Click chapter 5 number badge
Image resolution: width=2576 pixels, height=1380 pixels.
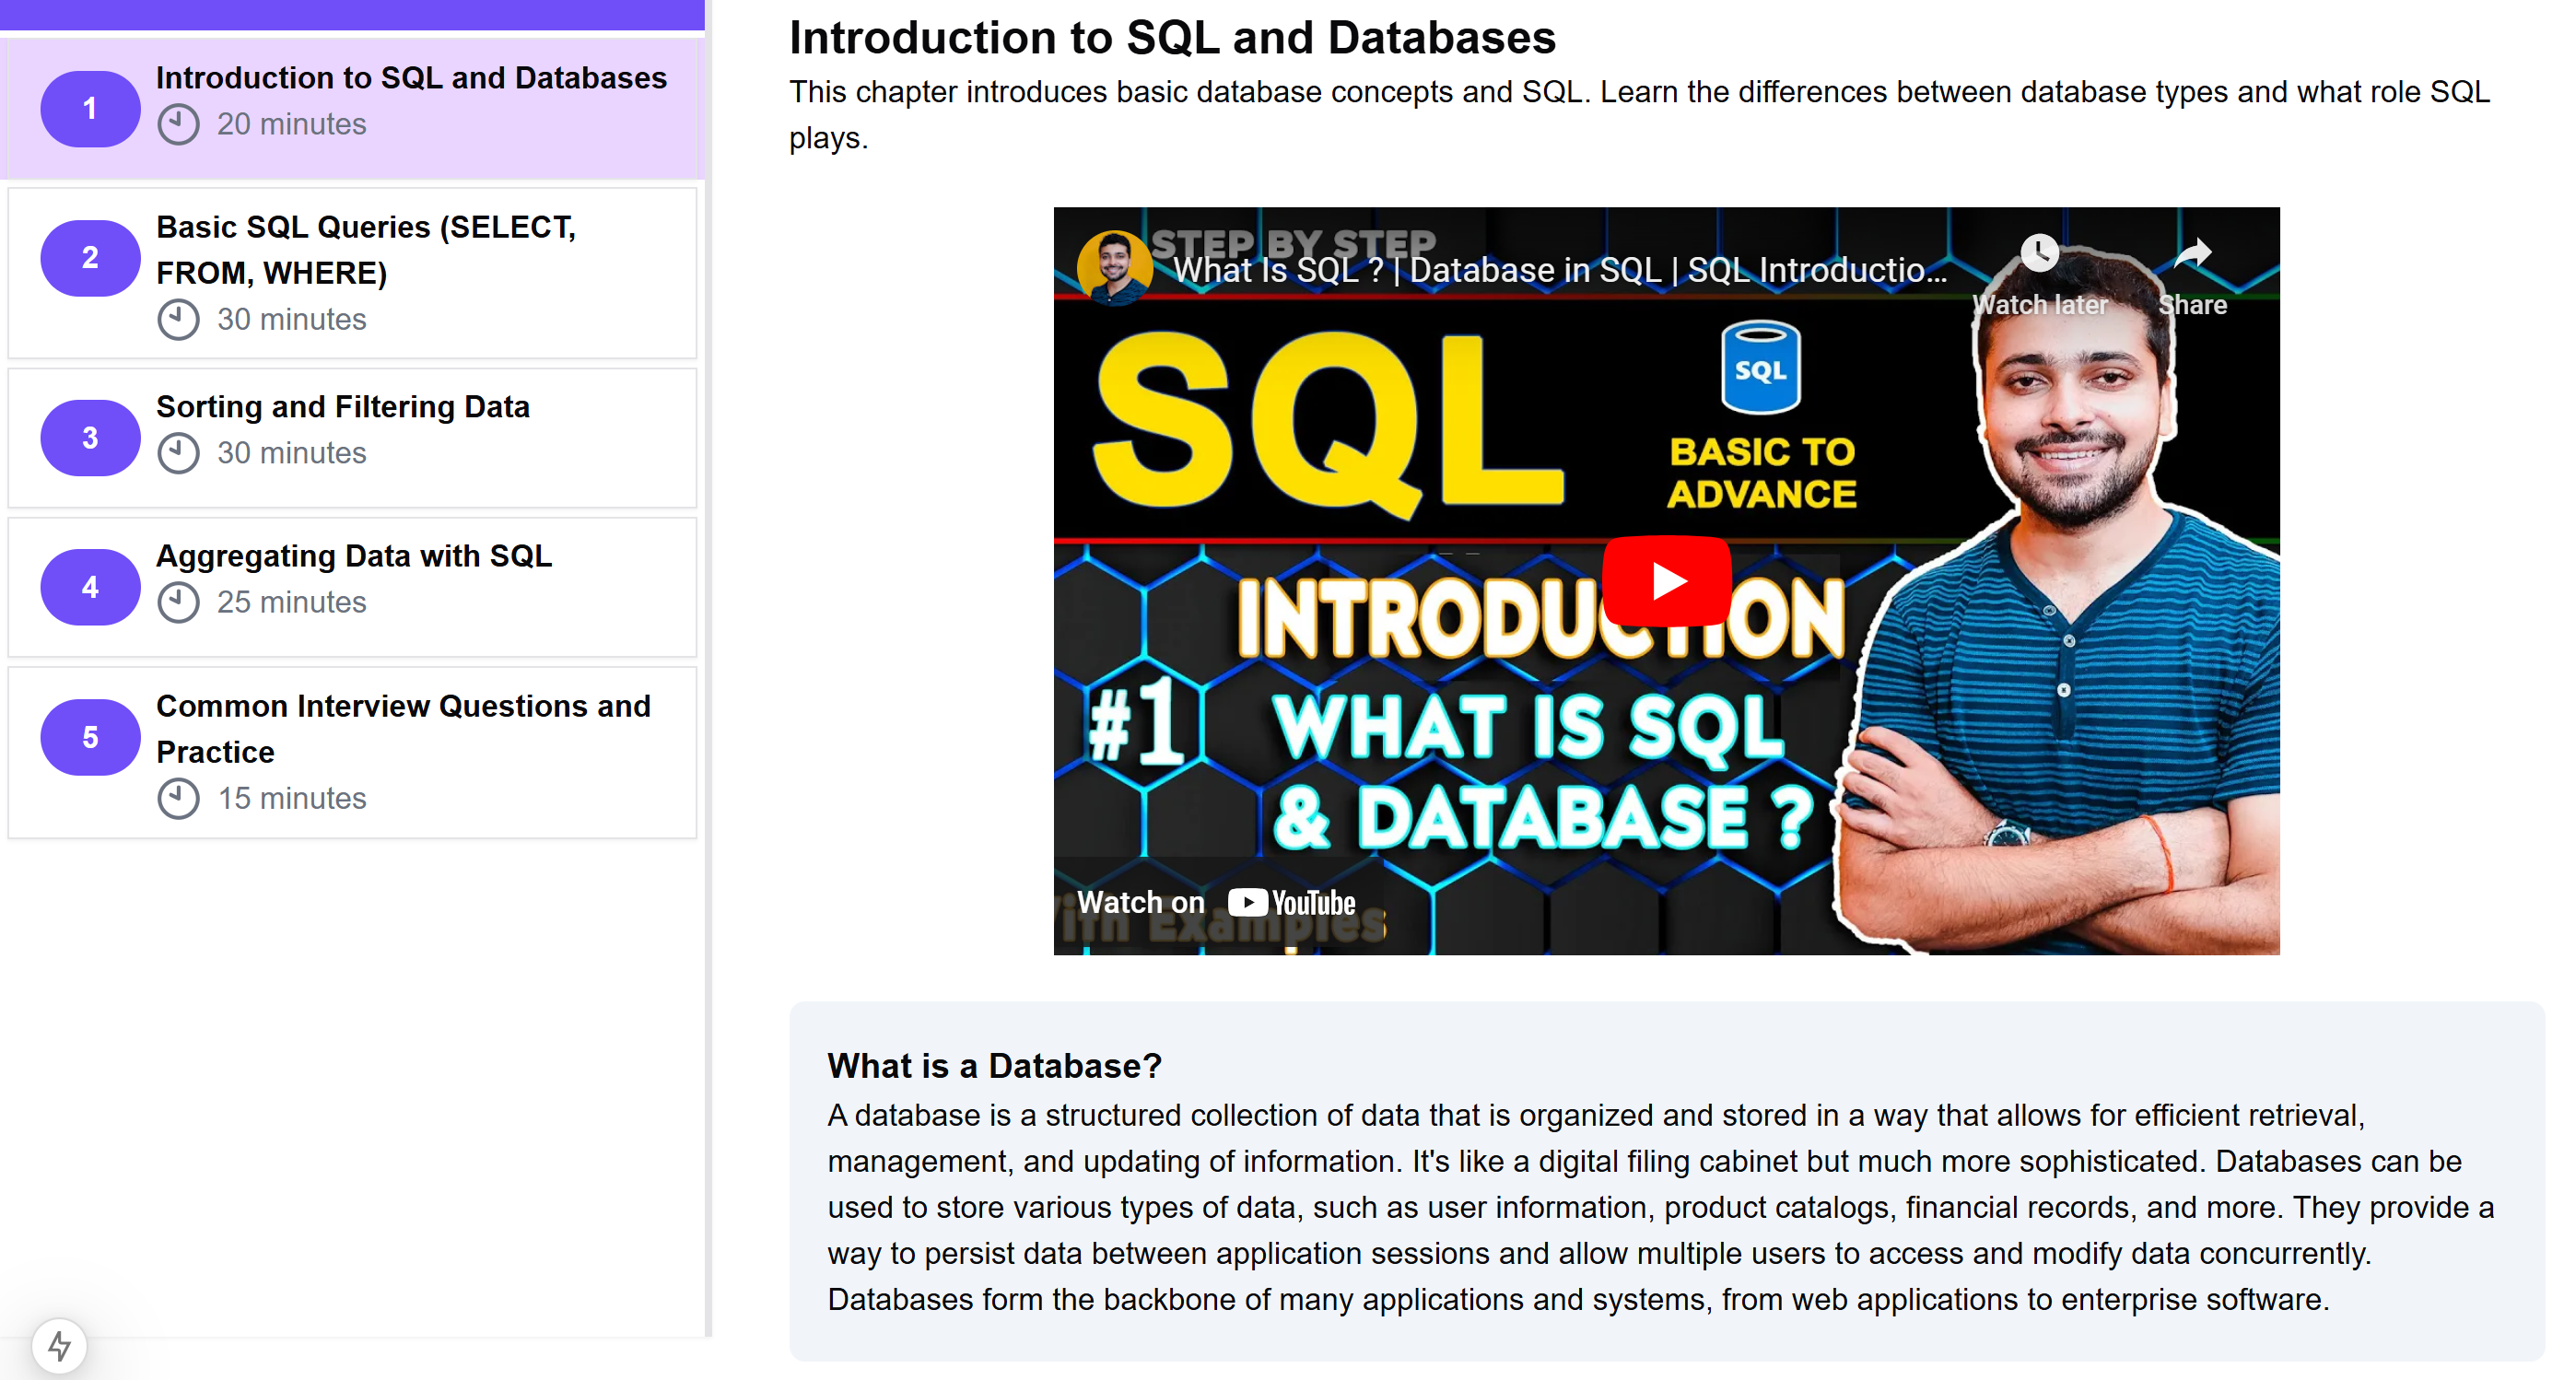point(90,737)
